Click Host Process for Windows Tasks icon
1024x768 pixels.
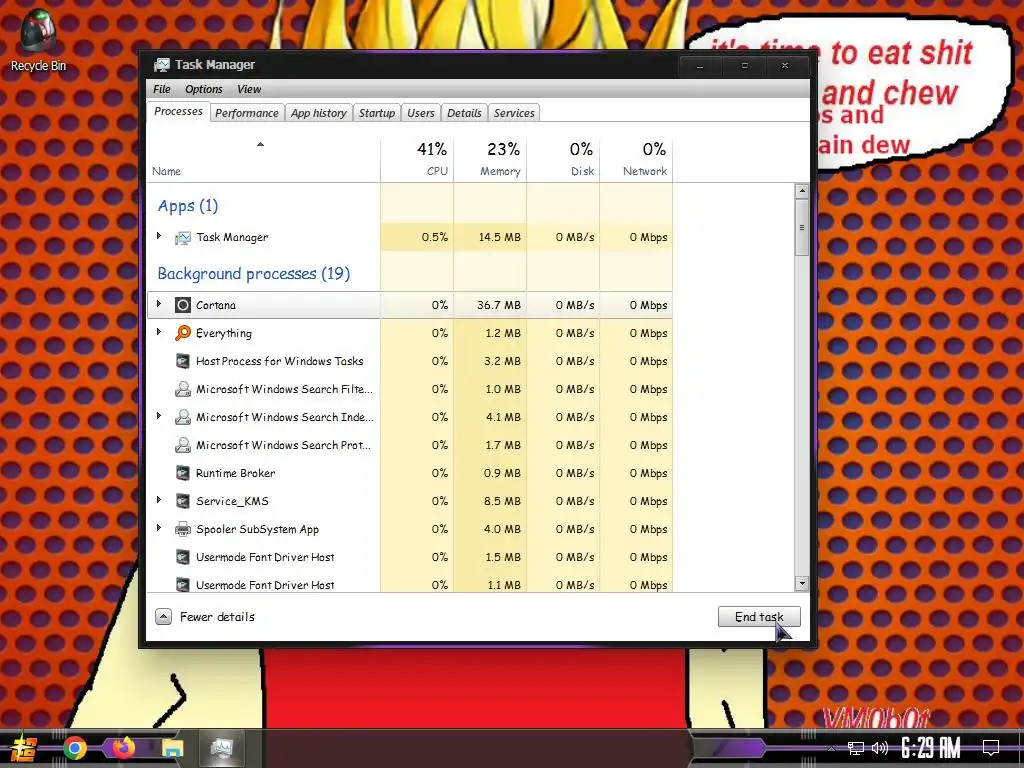pyautogui.click(x=183, y=361)
